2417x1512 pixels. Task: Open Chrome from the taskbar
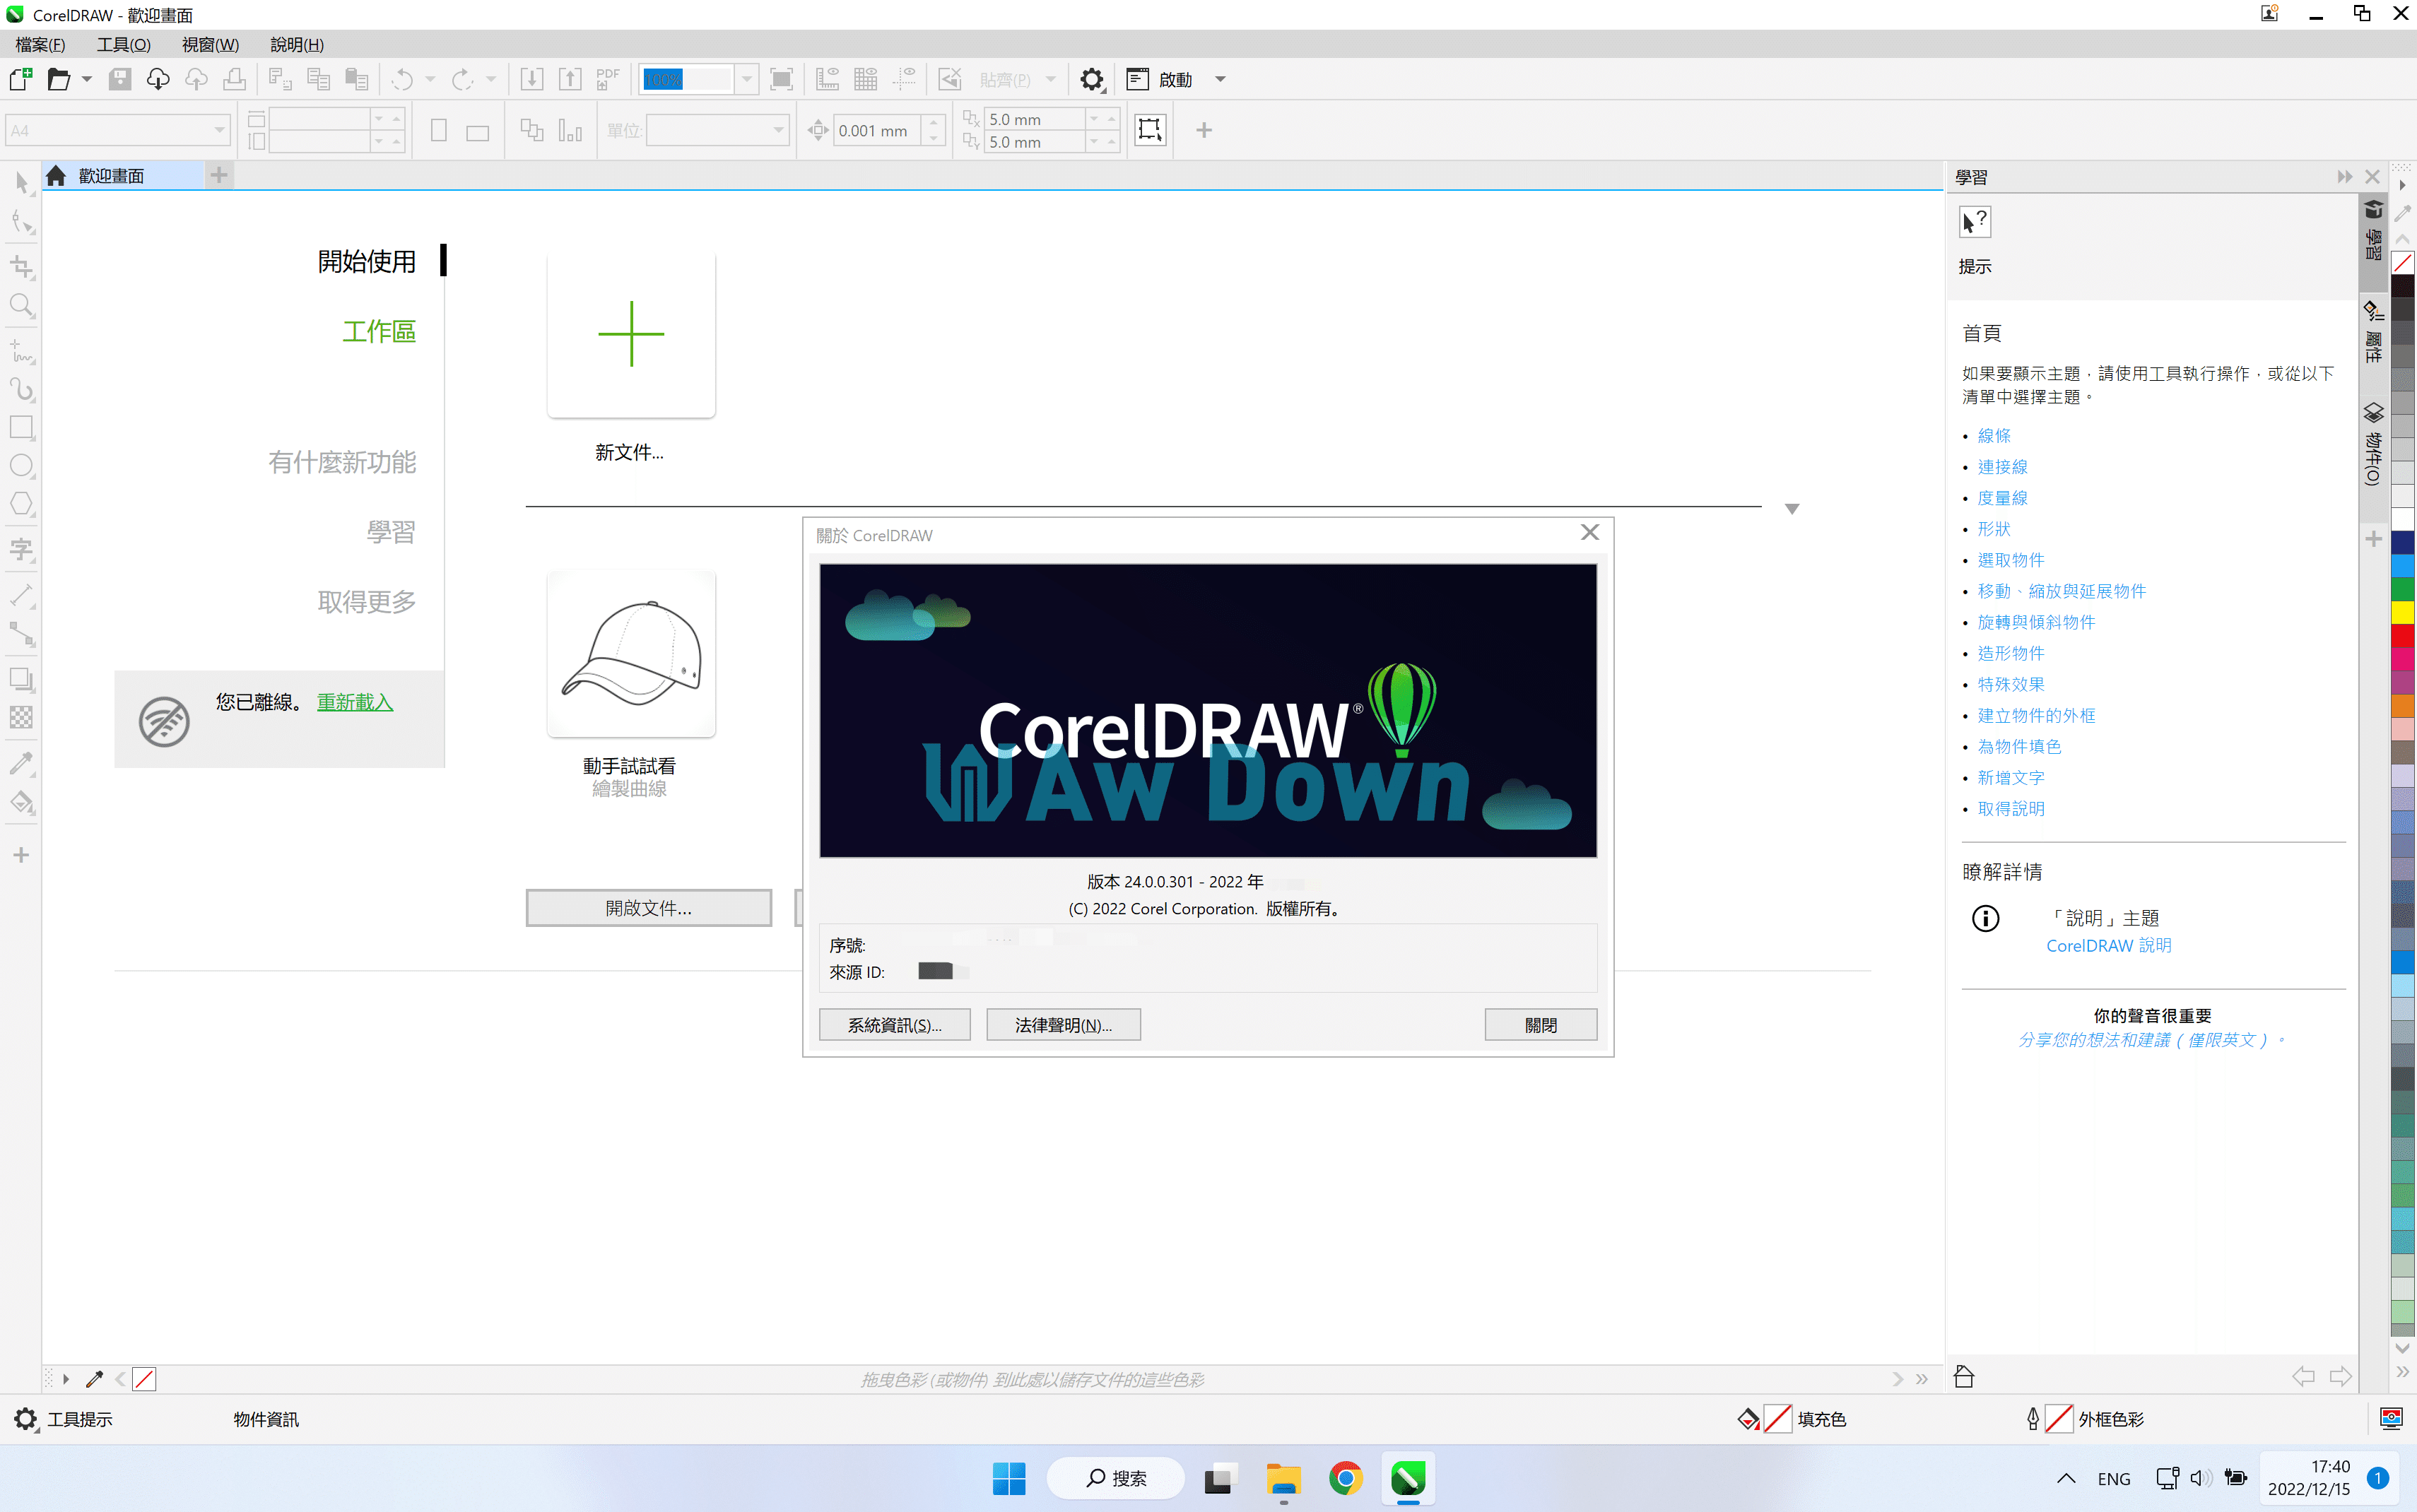click(x=1345, y=1478)
